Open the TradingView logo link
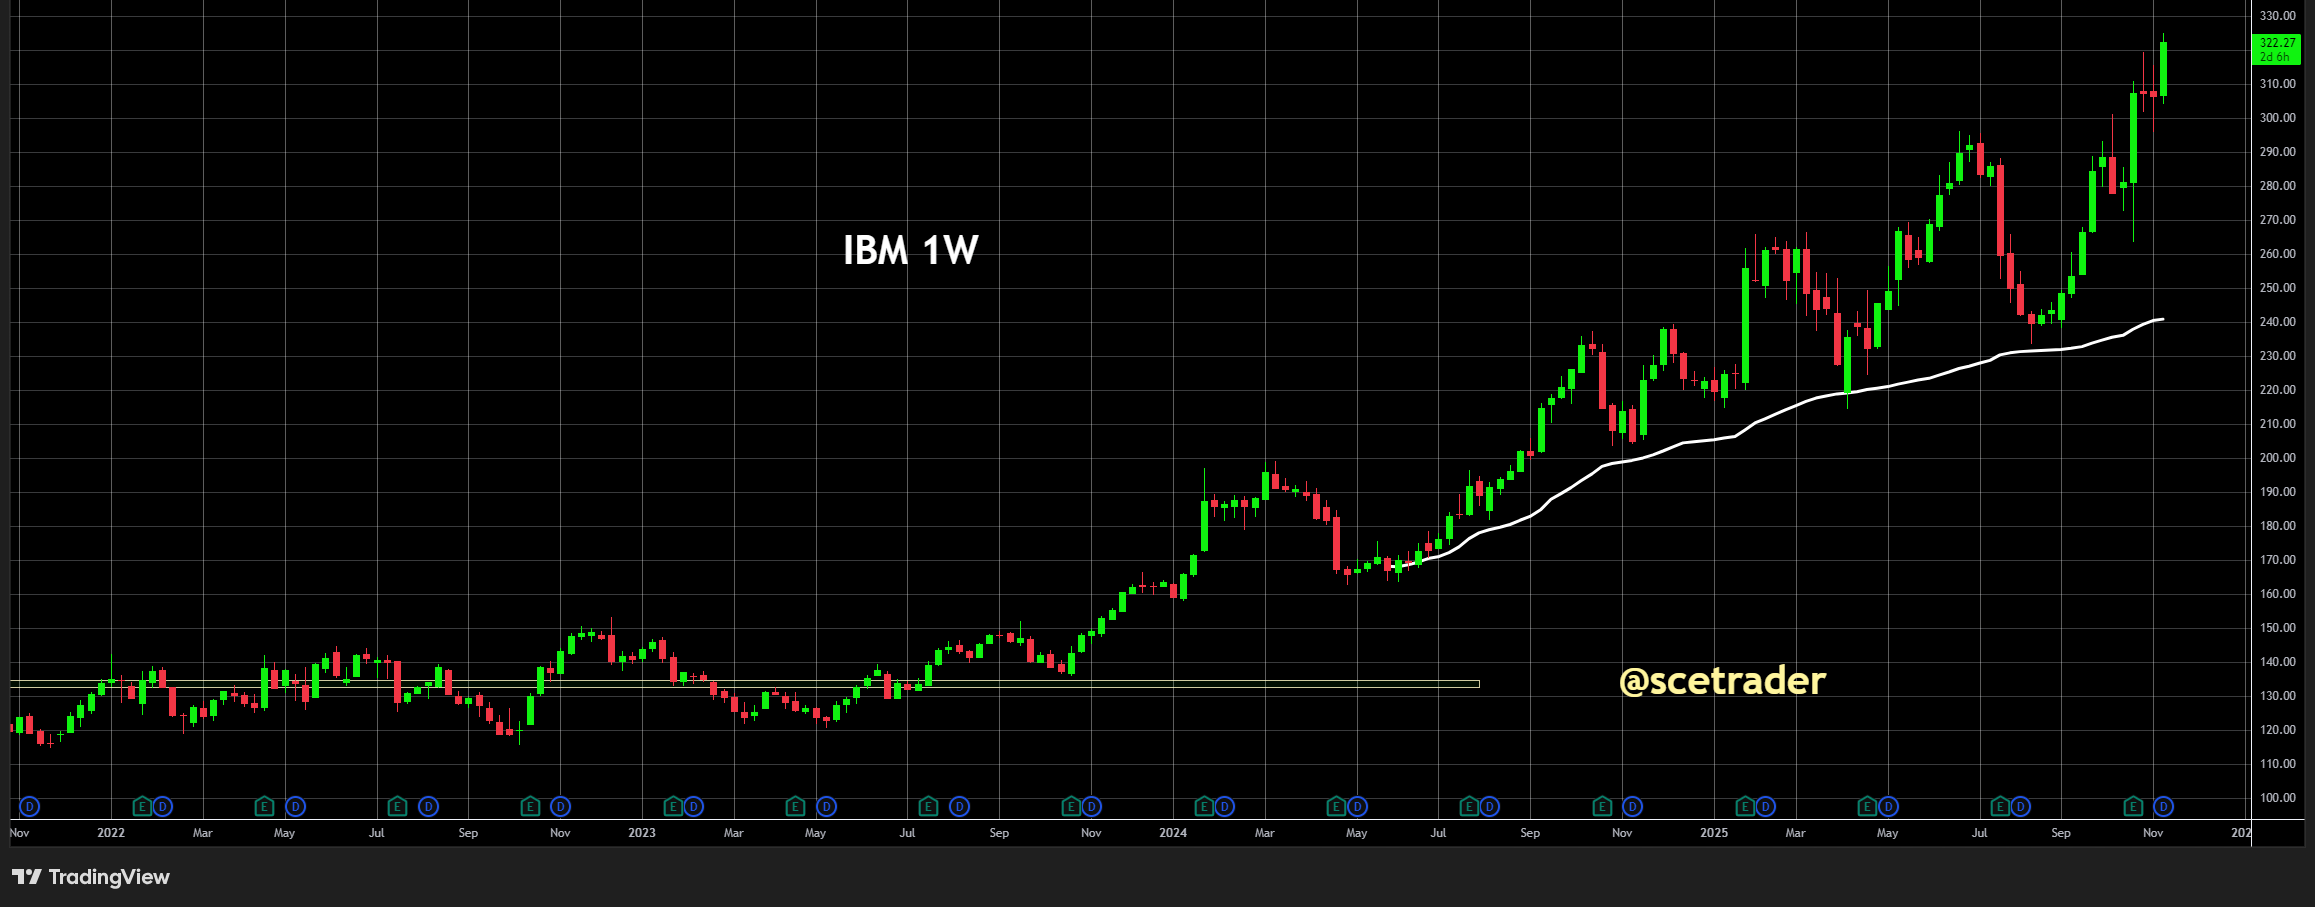The image size is (2315, 907). [x=91, y=877]
